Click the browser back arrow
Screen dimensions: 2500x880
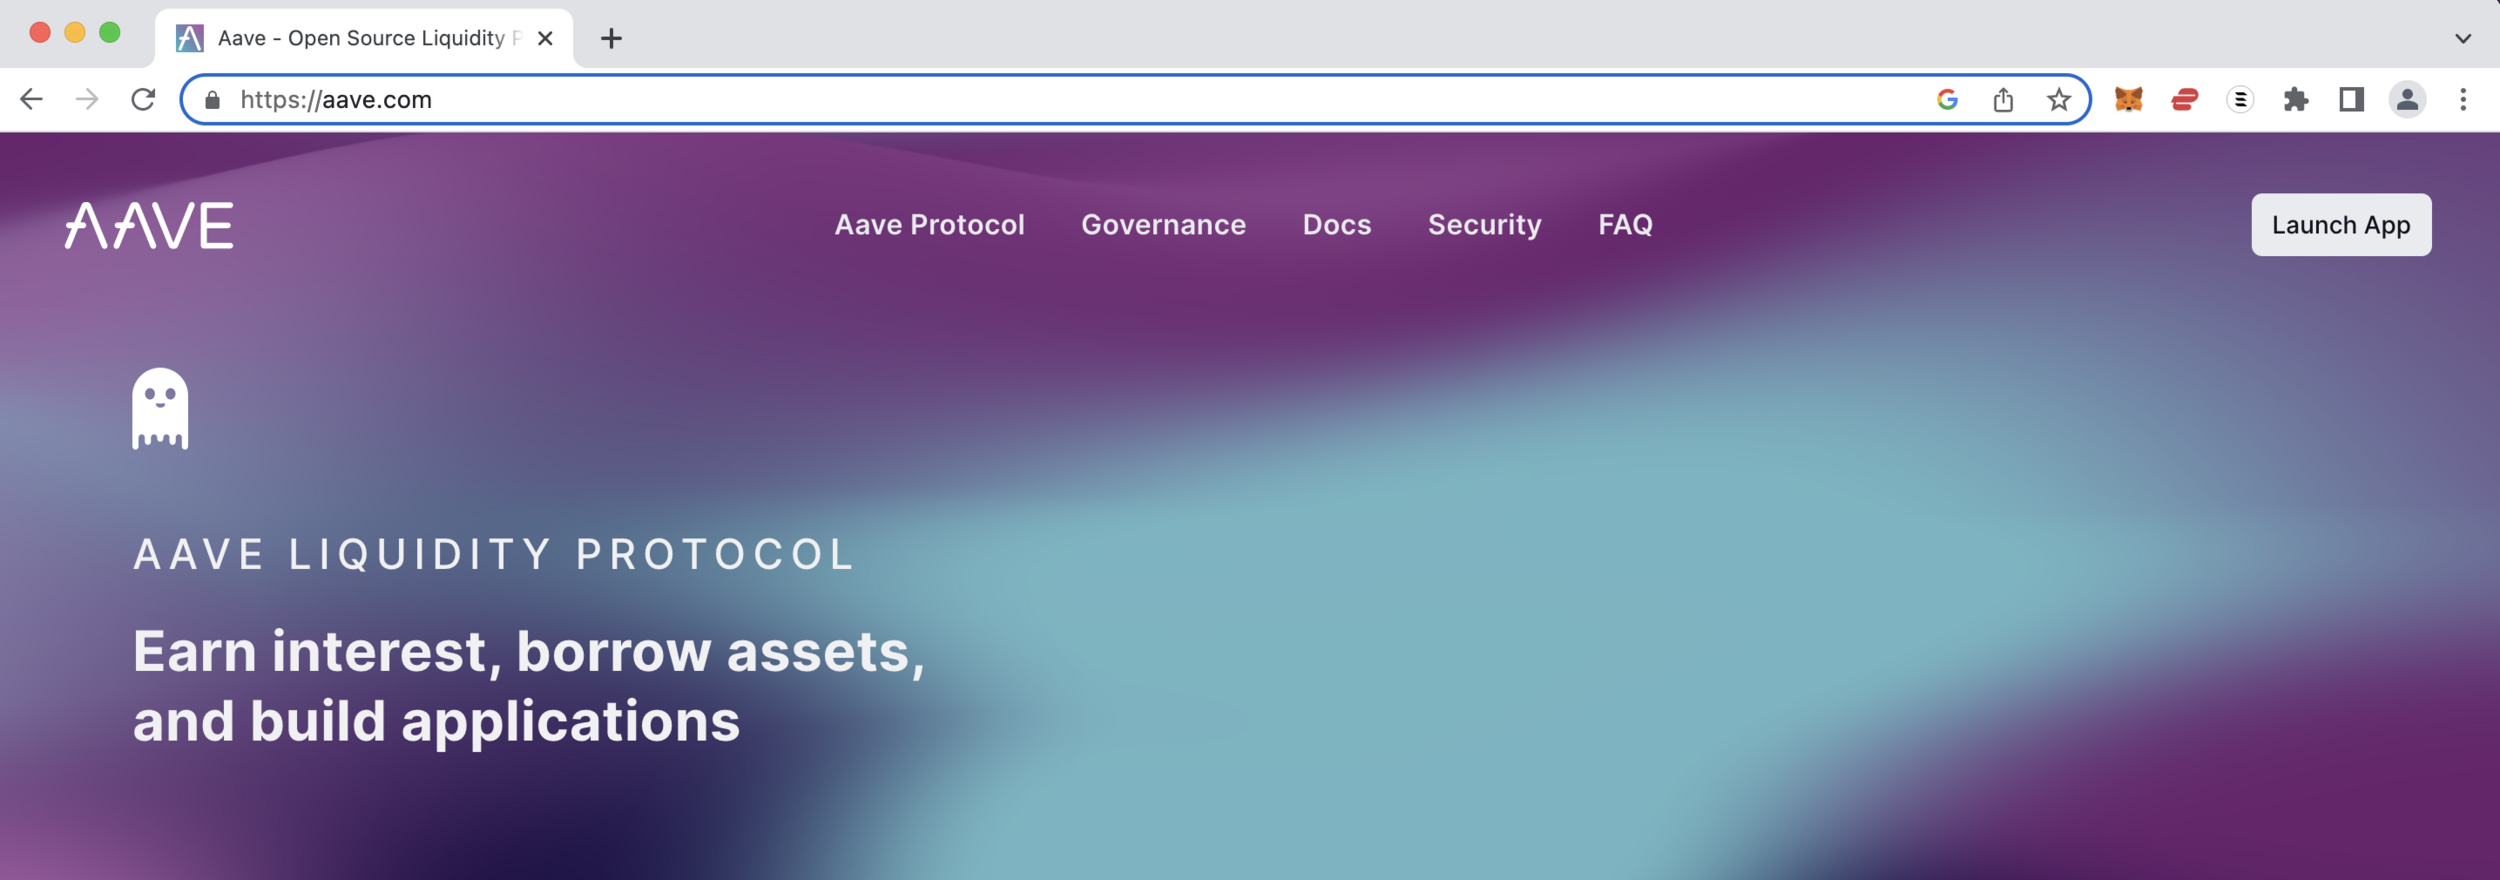click(x=32, y=99)
